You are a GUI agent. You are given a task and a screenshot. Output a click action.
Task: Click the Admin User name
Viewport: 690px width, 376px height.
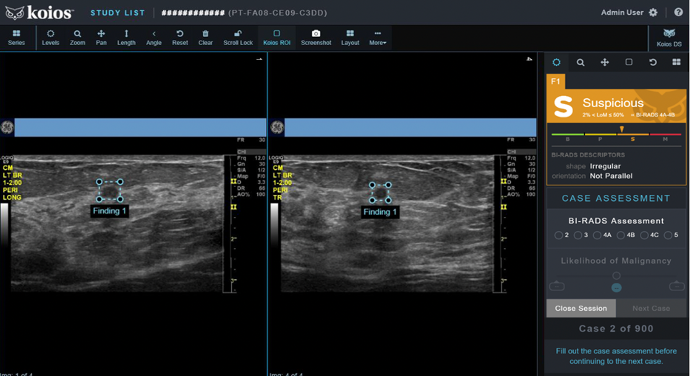point(622,12)
